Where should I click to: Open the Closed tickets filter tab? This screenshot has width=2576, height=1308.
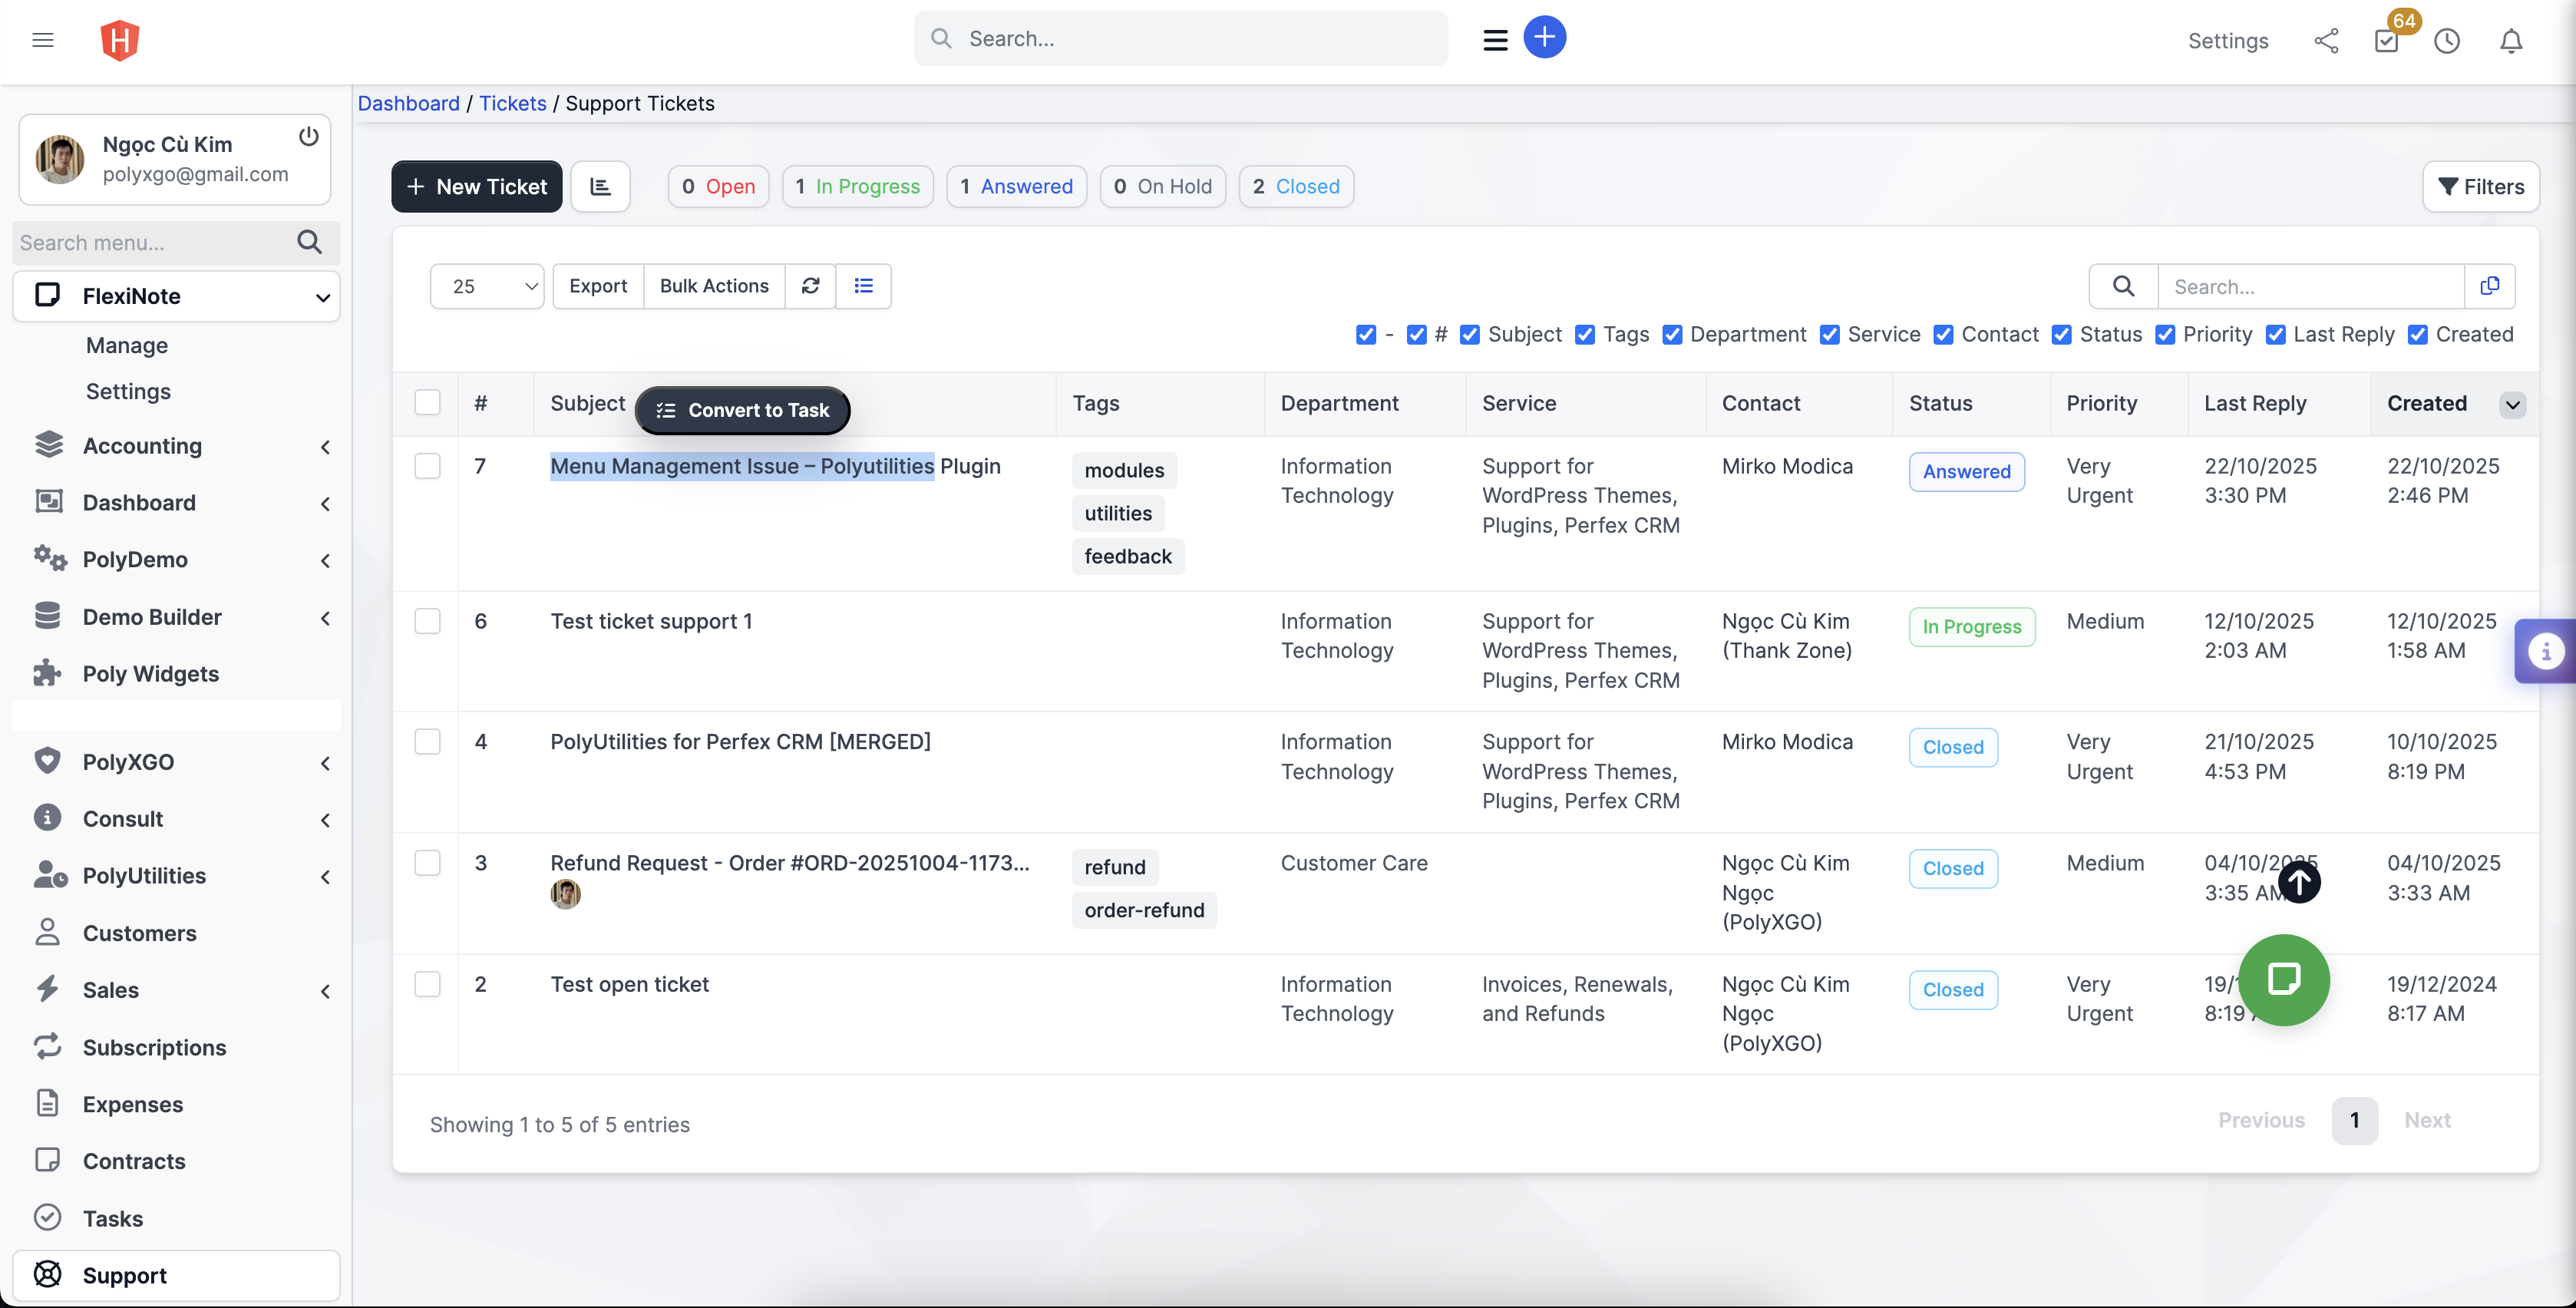click(x=1296, y=186)
